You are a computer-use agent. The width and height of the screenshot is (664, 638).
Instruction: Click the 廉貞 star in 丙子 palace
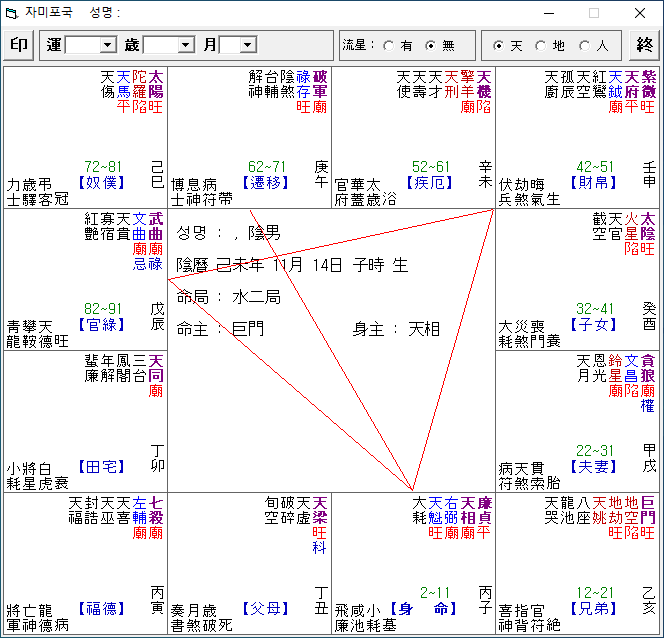pos(484,510)
